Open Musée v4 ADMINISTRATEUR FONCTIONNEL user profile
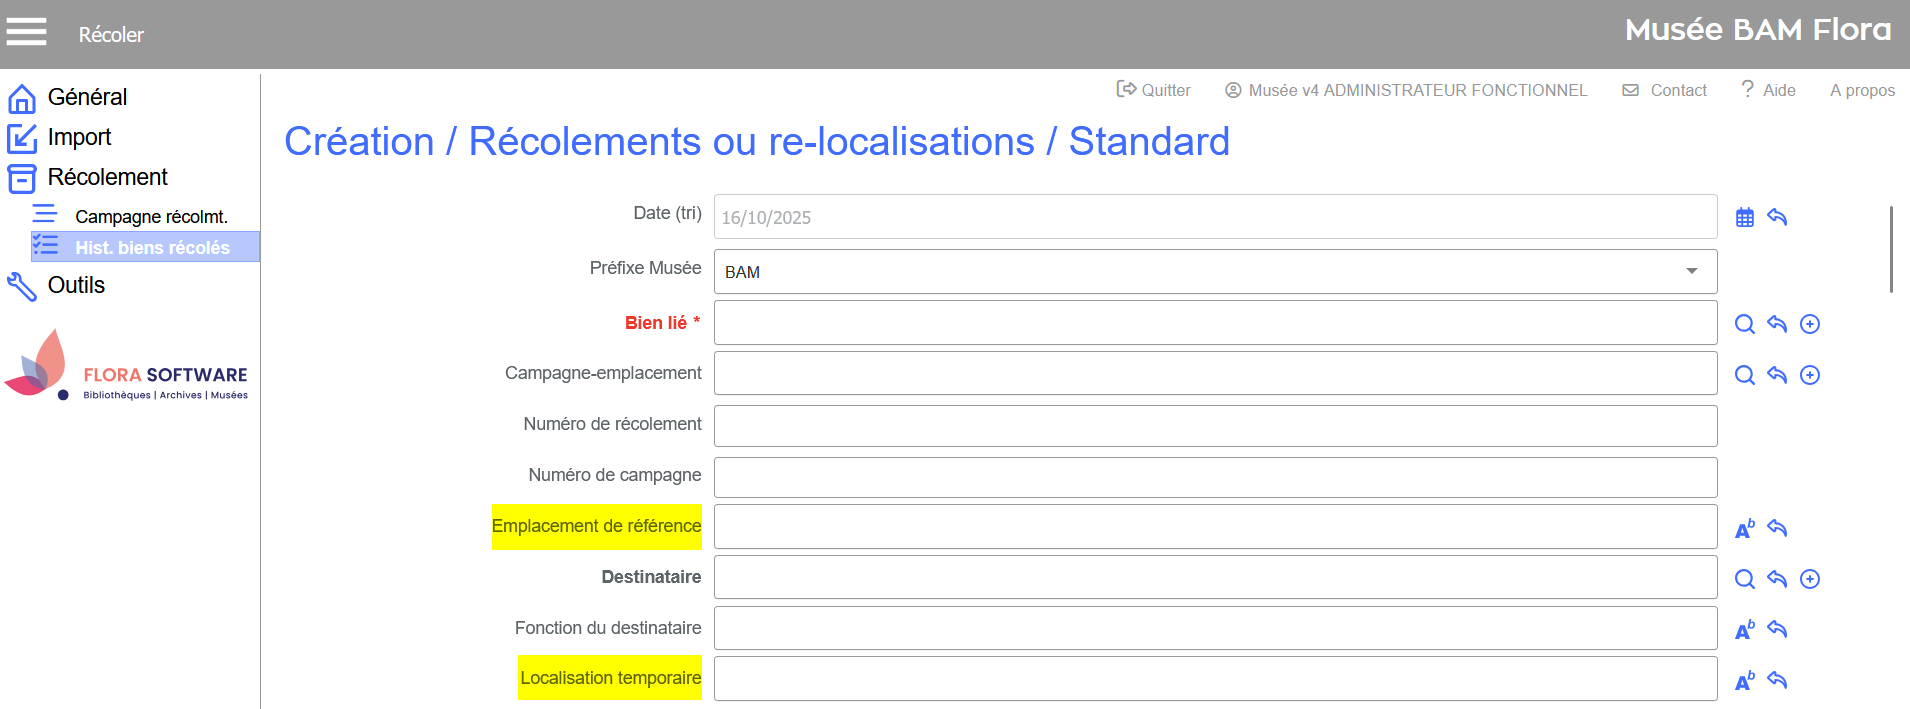Viewport: 1910px width, 709px height. pyautogui.click(x=1406, y=90)
